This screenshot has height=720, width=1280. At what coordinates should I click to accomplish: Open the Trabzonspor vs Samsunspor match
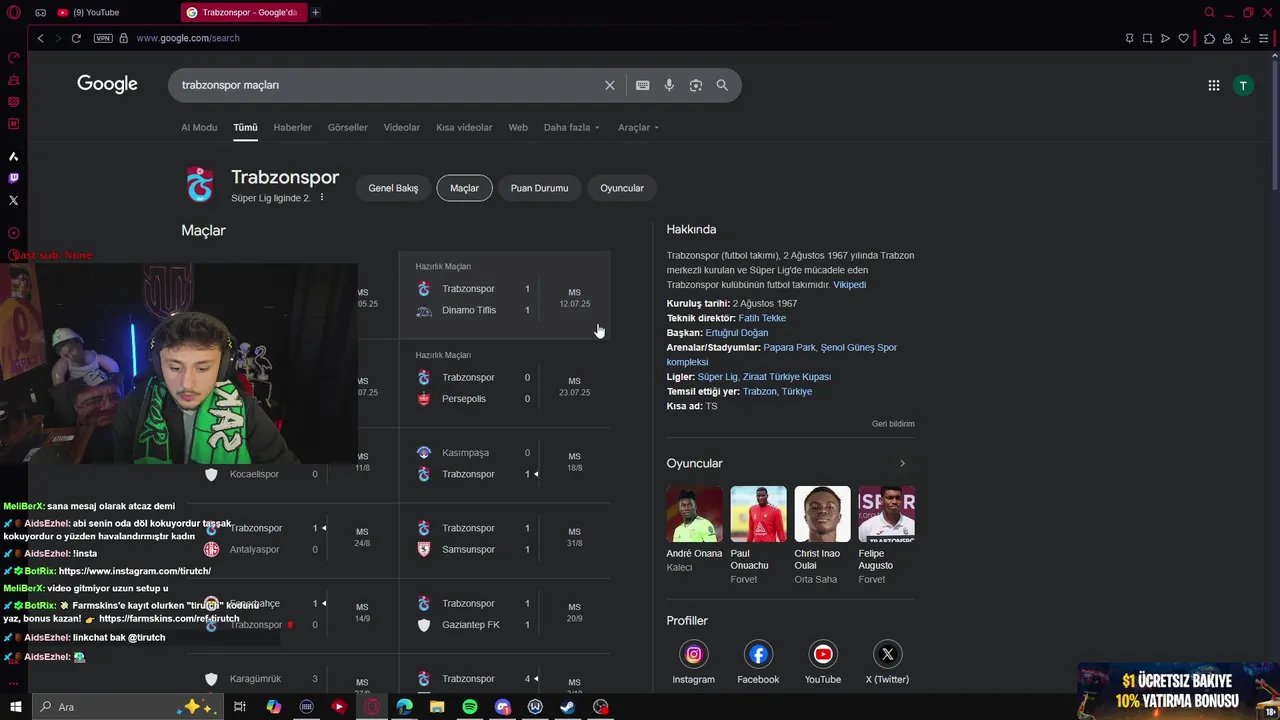click(x=505, y=539)
